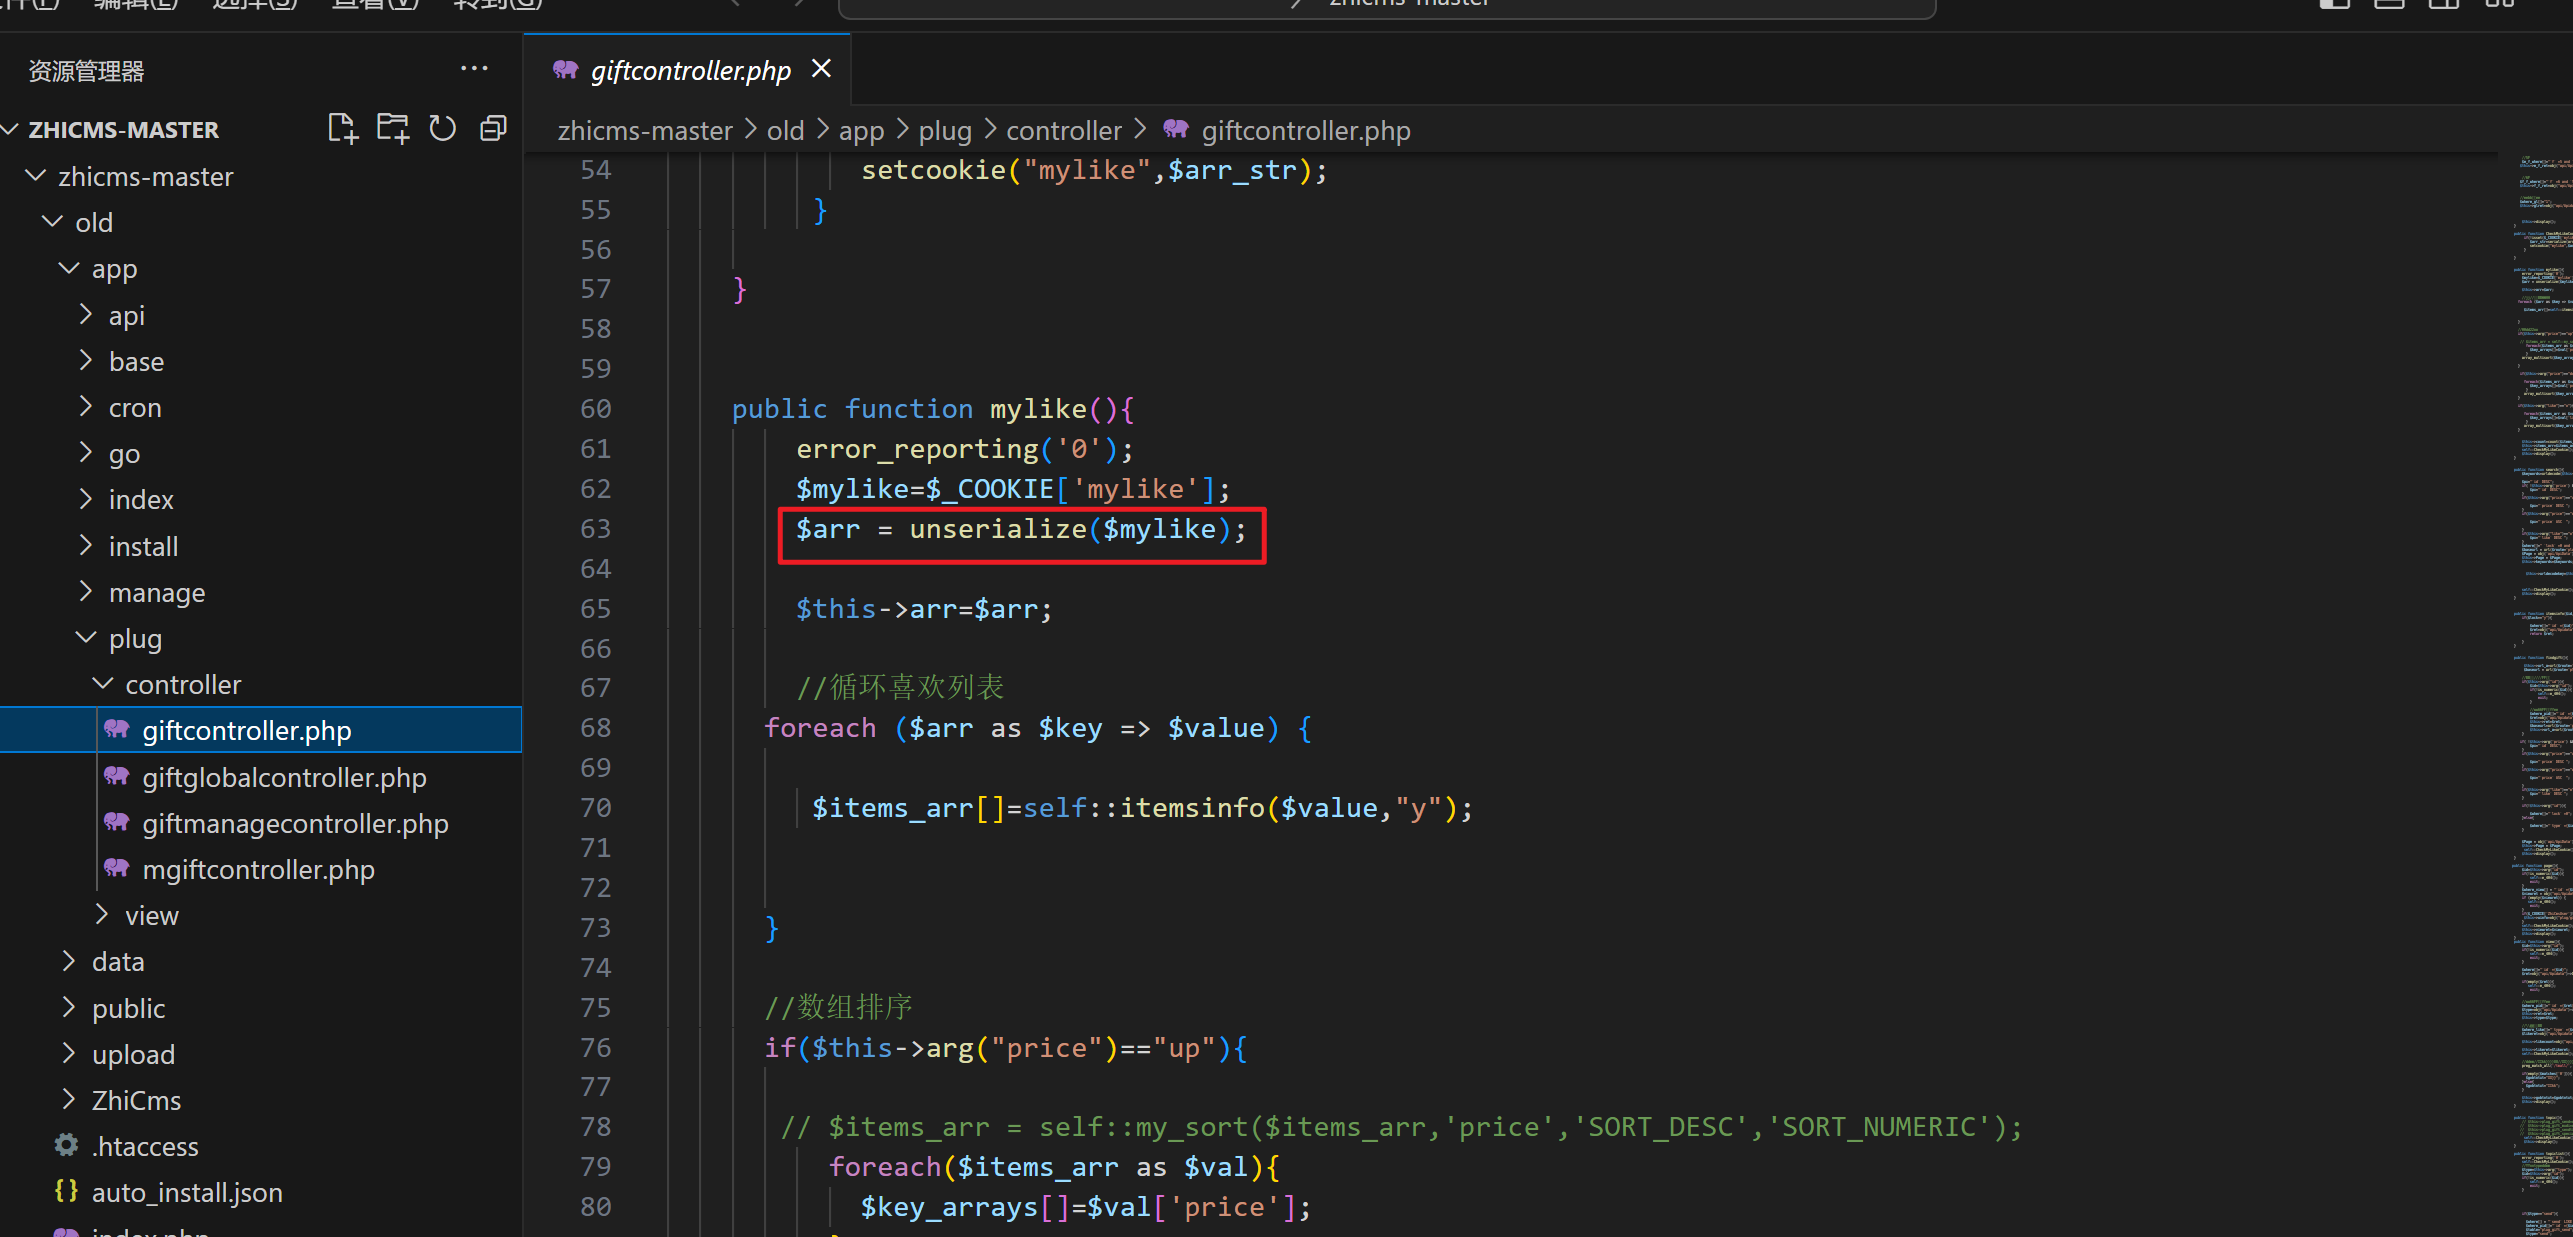Viewport: 2573px width, 1237px height.
Task: Collapse the ZHICMS-MASTER root section
Action: coord(11,129)
